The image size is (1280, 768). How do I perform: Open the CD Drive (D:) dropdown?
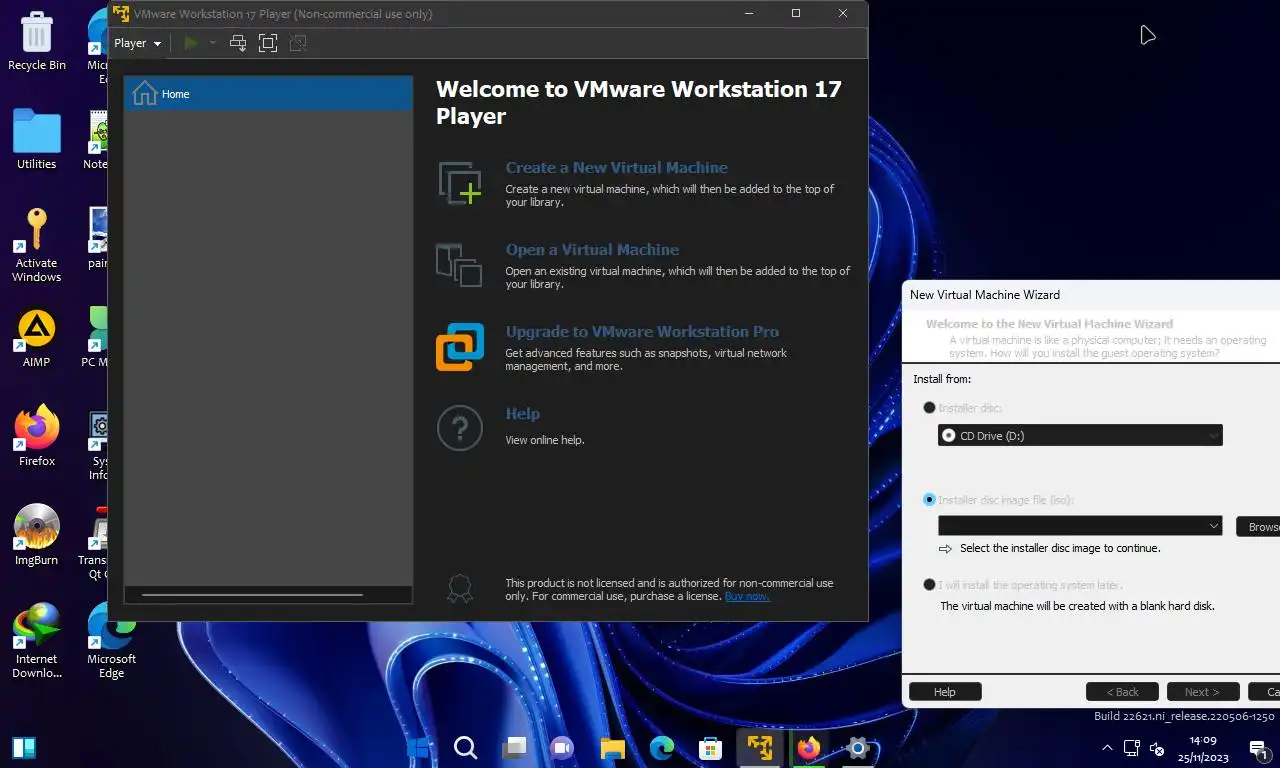point(1080,436)
